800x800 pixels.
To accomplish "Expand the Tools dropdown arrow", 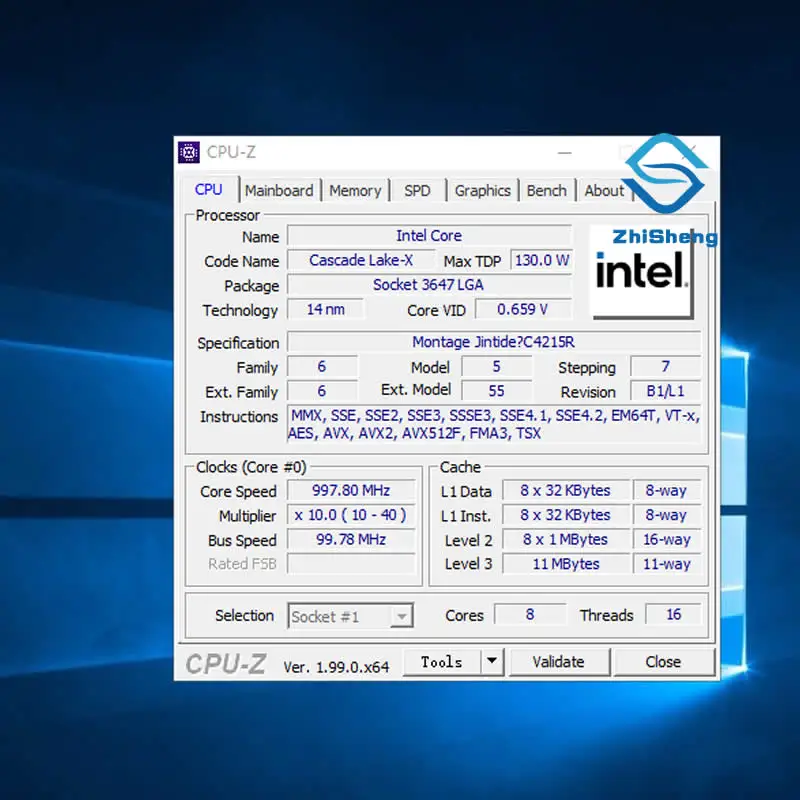I will pos(491,661).
